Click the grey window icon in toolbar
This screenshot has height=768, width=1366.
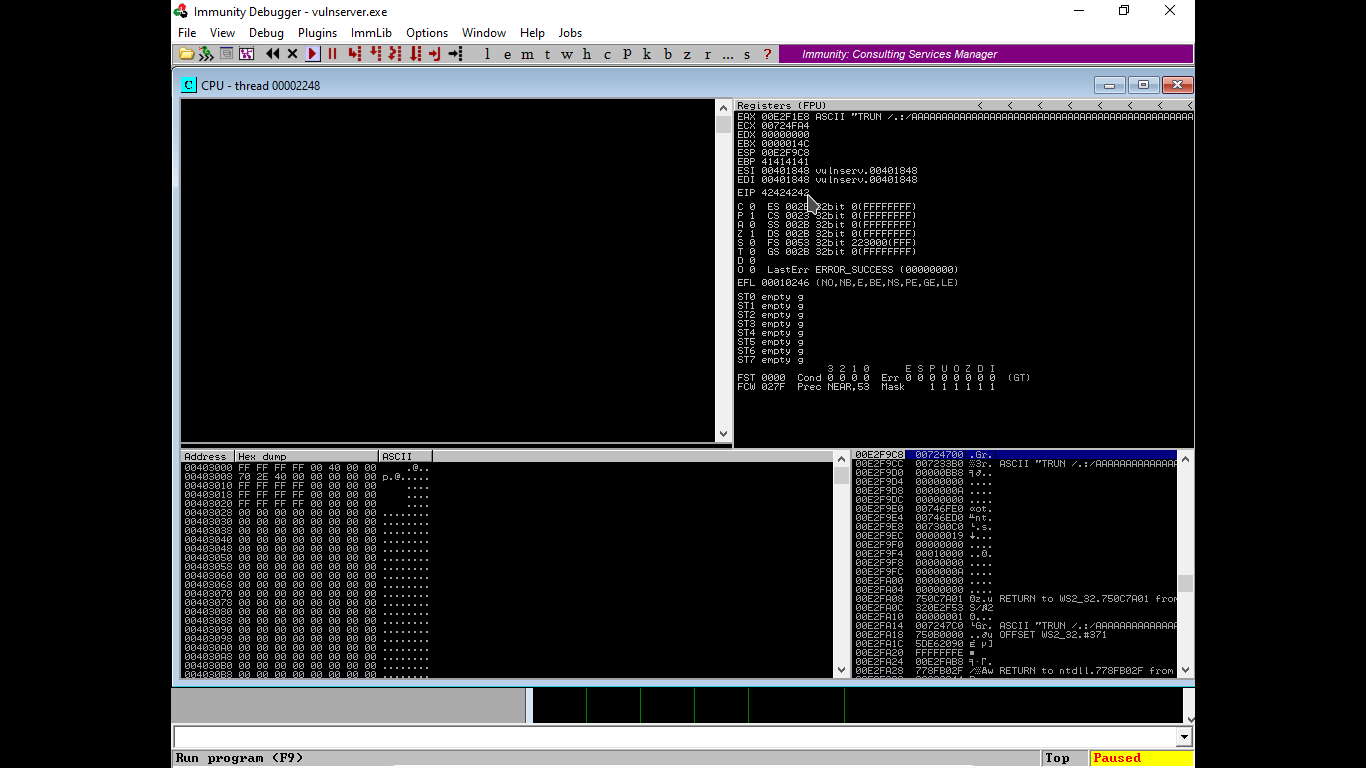pos(226,54)
